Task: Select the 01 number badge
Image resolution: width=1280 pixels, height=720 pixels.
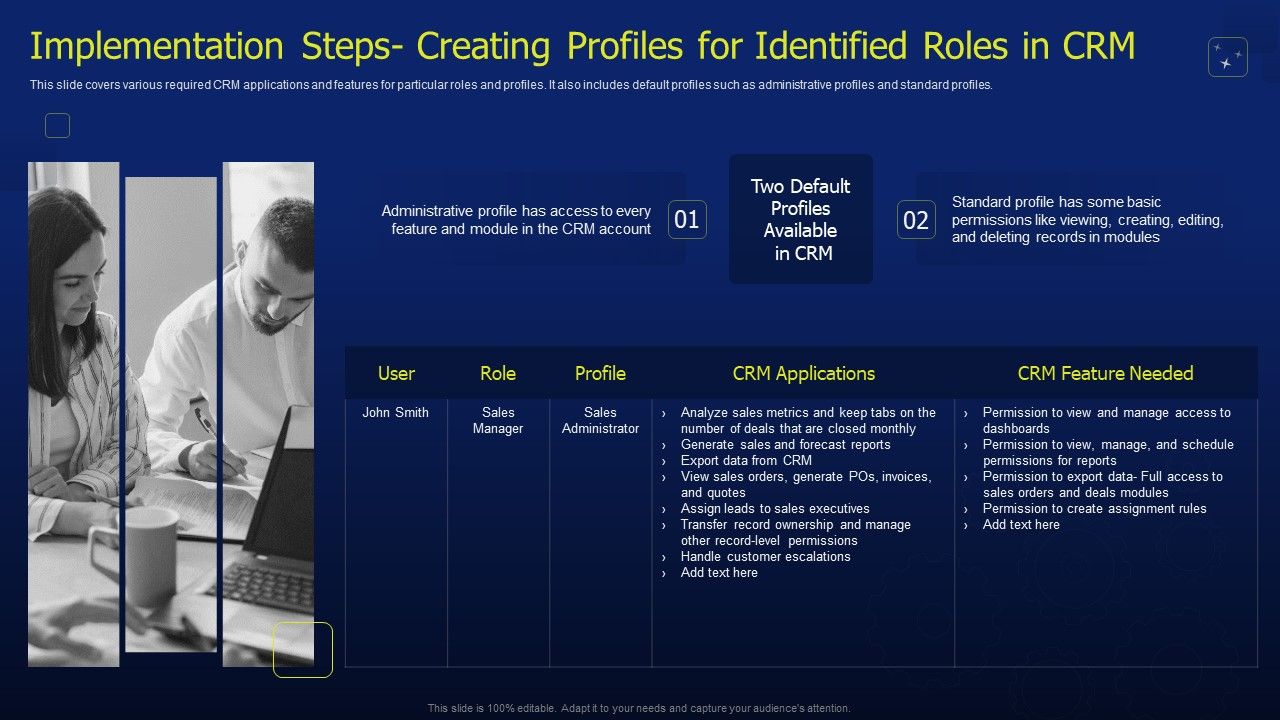Action: coord(687,219)
